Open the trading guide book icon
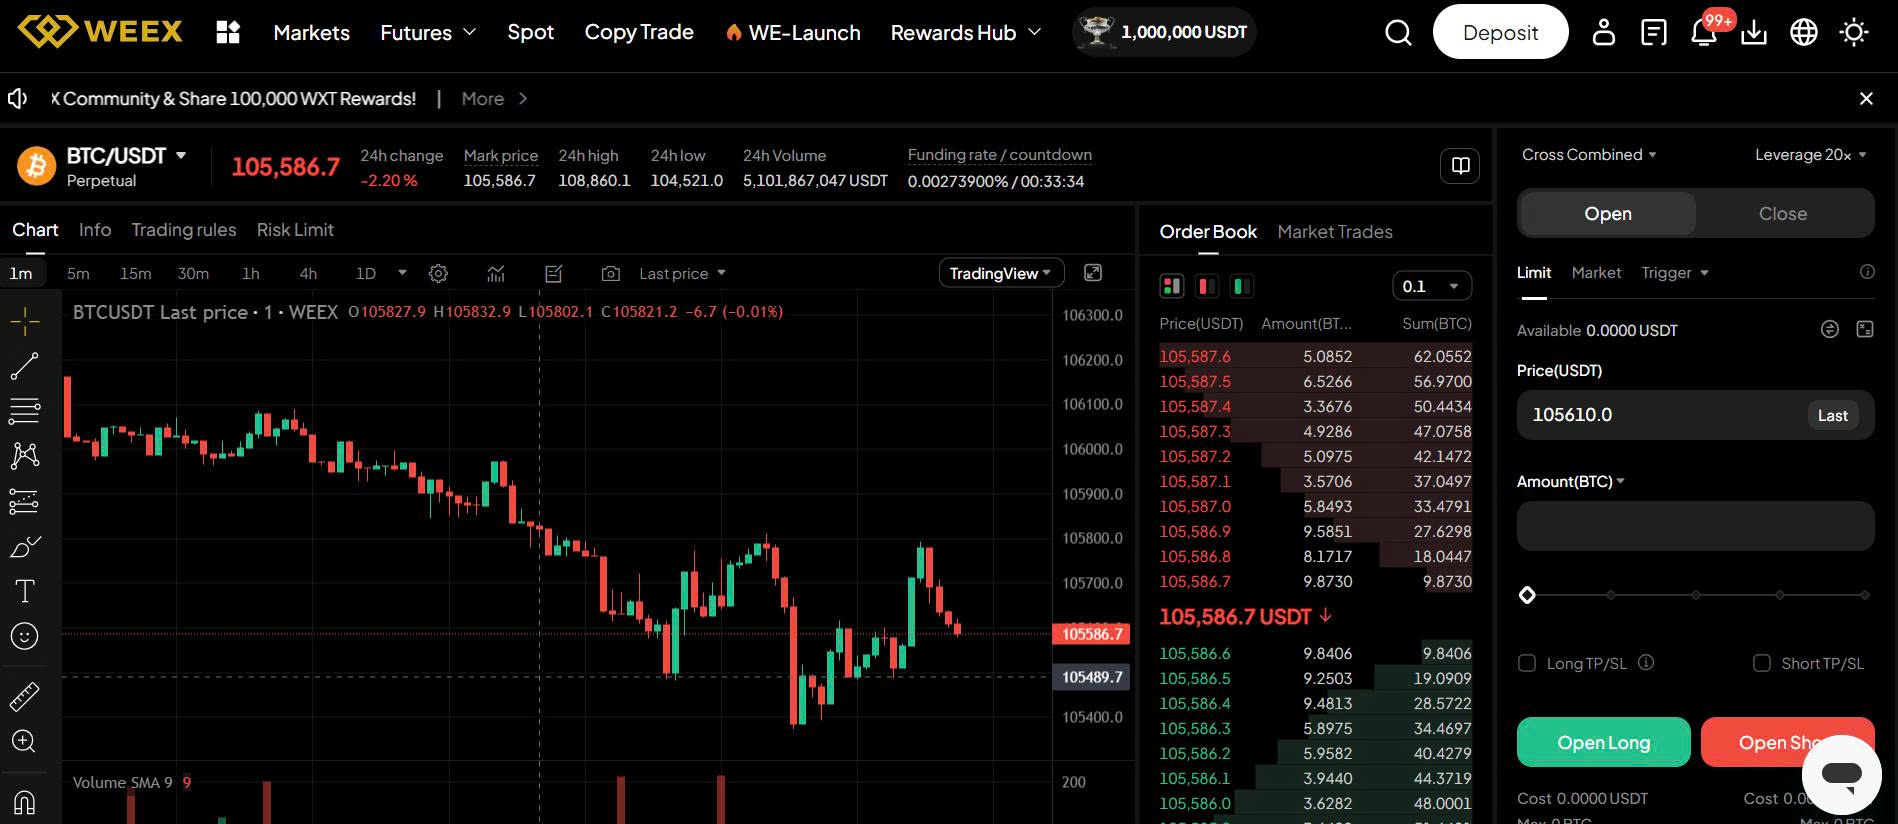 [x=1460, y=165]
